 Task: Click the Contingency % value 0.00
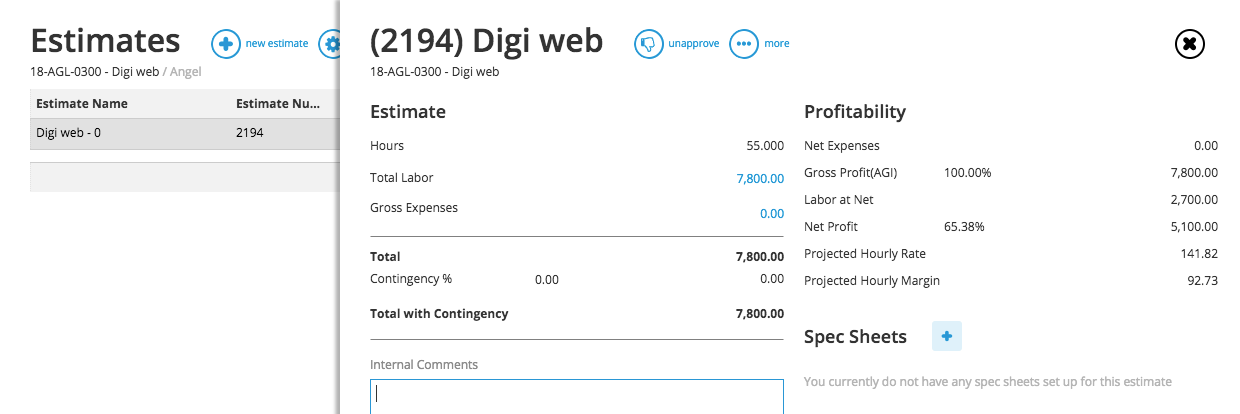tap(547, 280)
